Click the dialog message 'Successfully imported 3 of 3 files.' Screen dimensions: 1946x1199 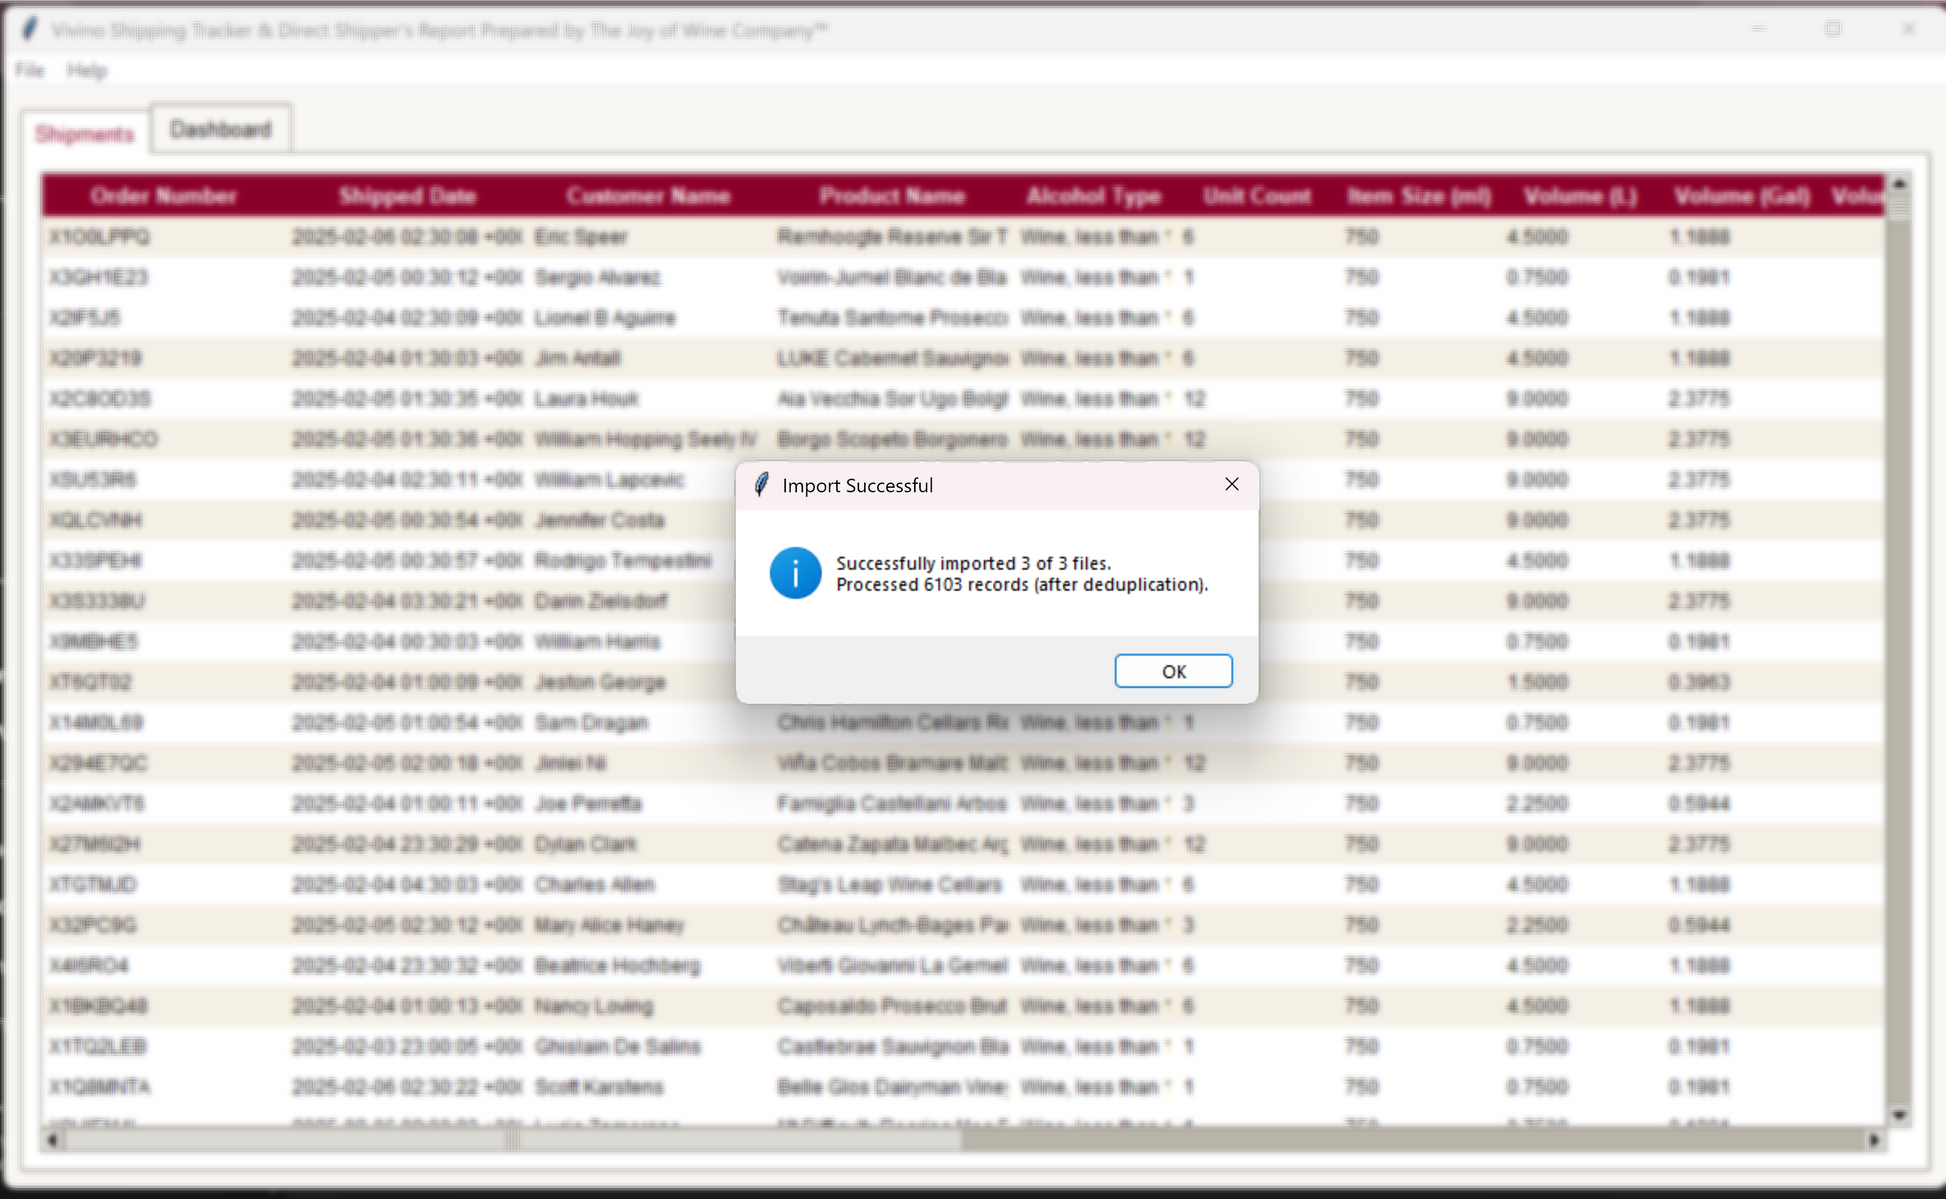pos(973,563)
